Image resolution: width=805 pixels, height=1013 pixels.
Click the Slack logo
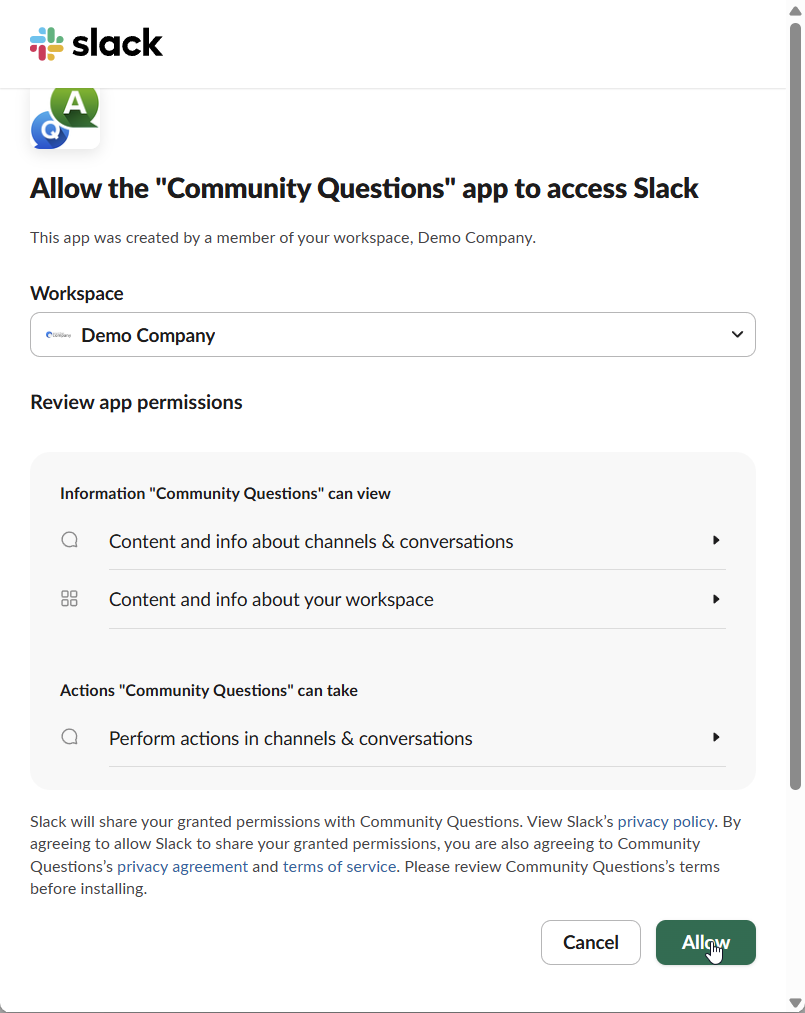pyautogui.click(x=96, y=43)
